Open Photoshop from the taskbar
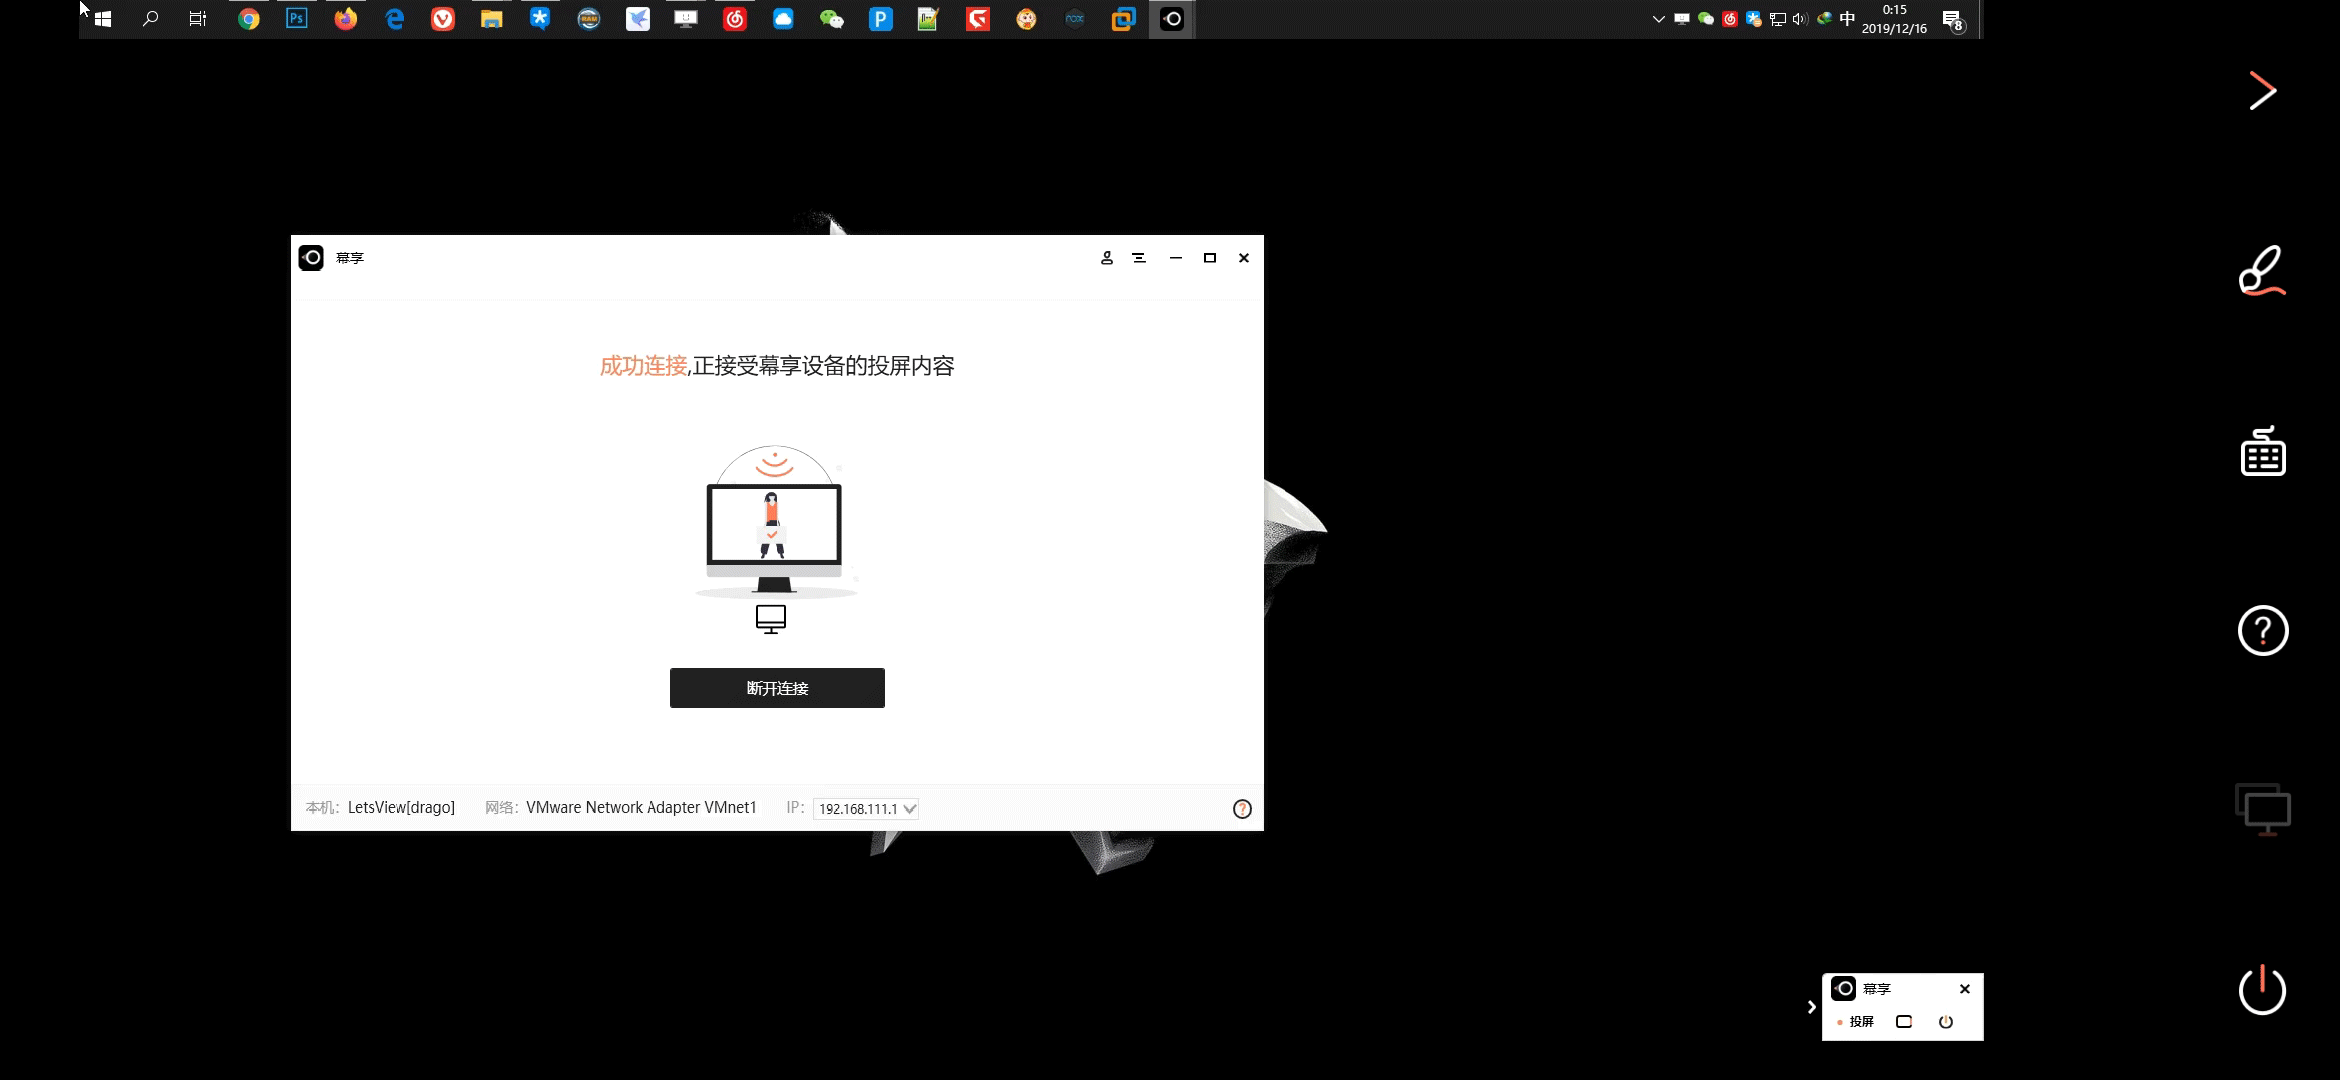Screen dimensions: 2340x1080 (x=297, y=19)
